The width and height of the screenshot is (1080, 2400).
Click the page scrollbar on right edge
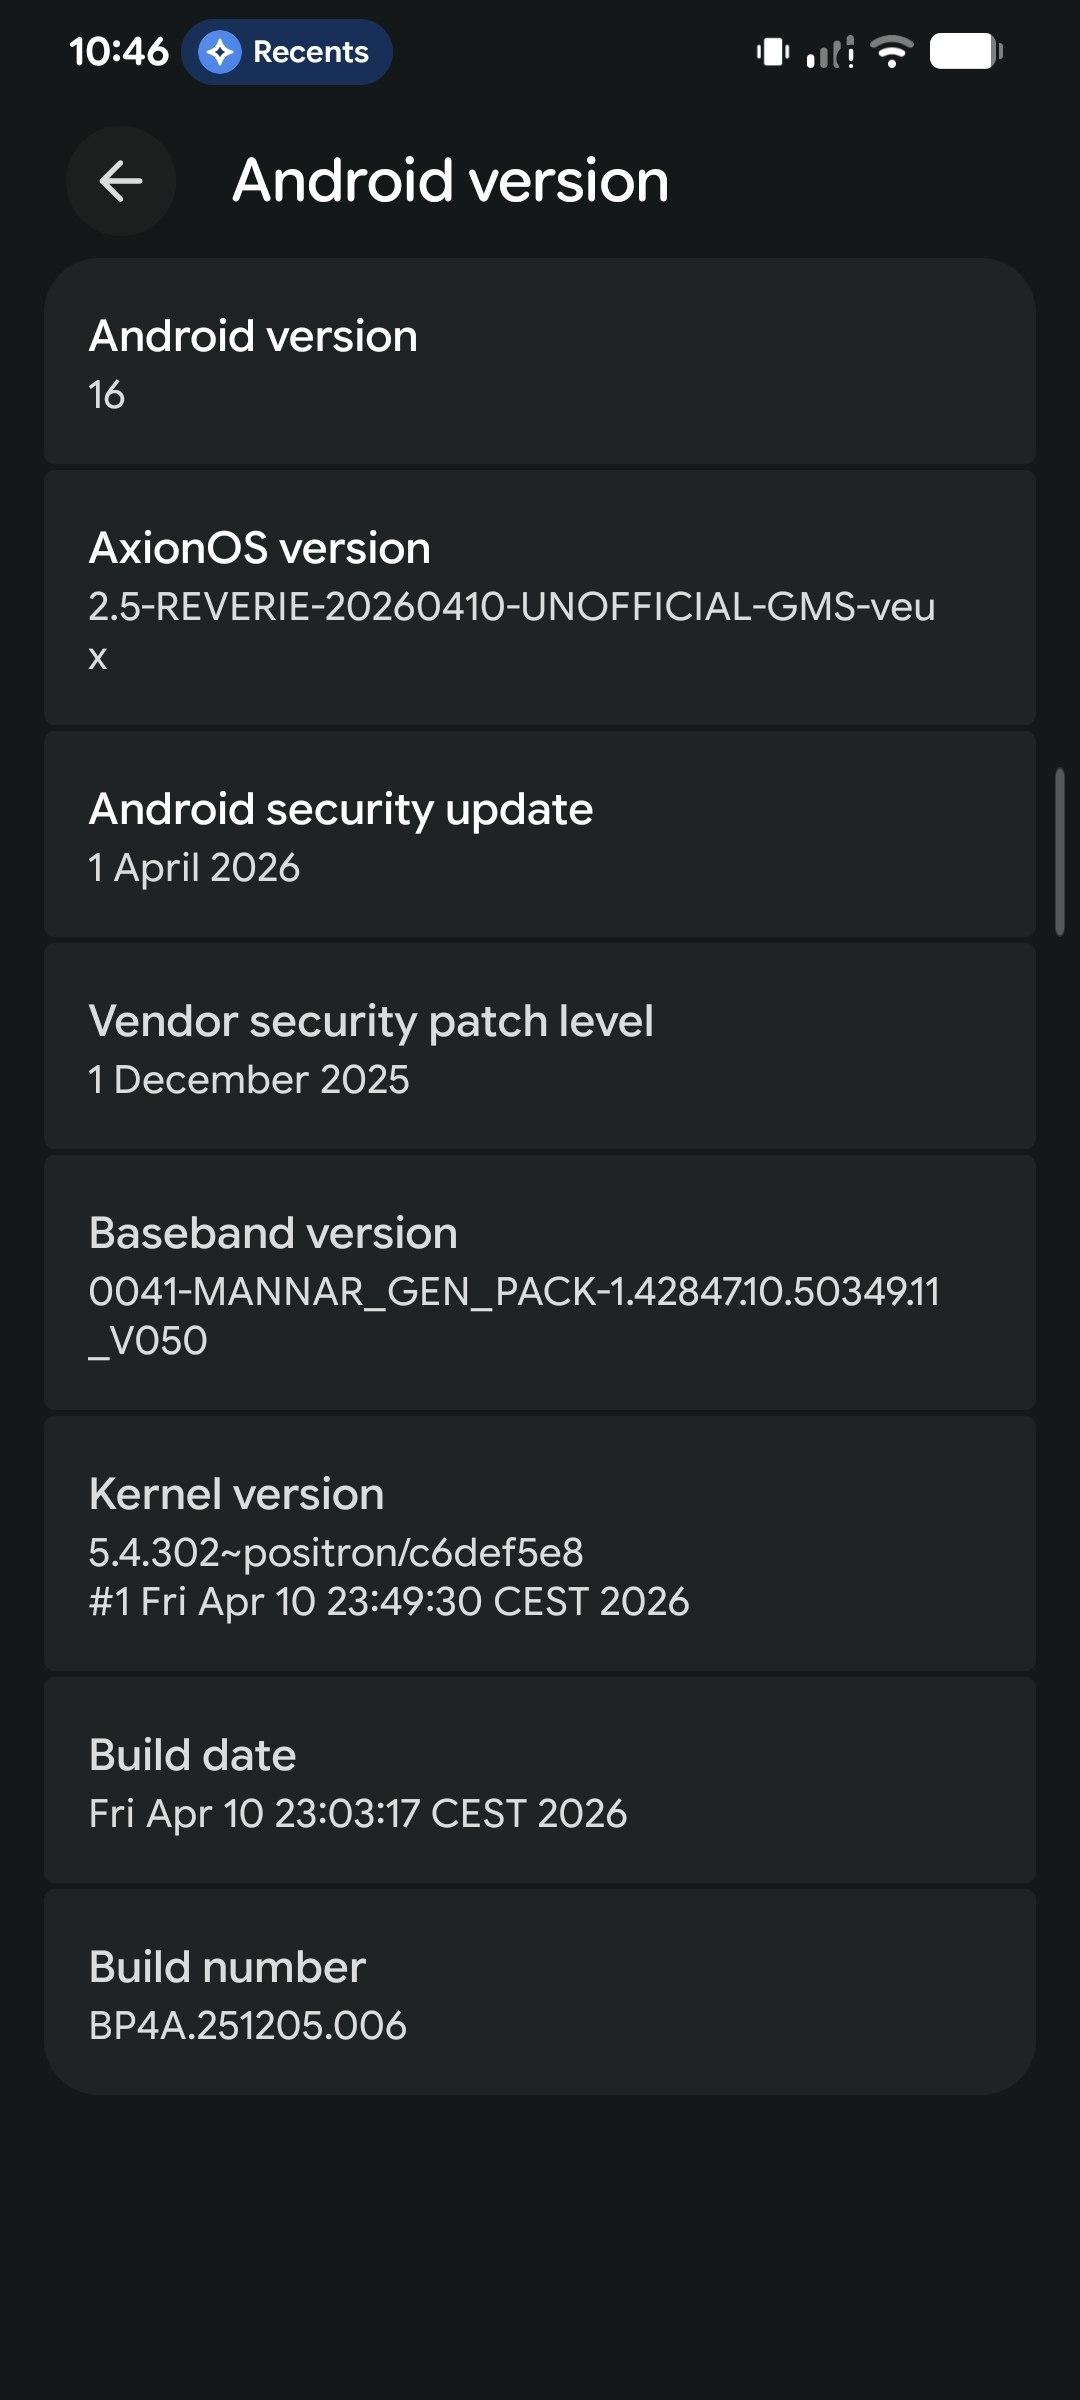(x=1060, y=852)
